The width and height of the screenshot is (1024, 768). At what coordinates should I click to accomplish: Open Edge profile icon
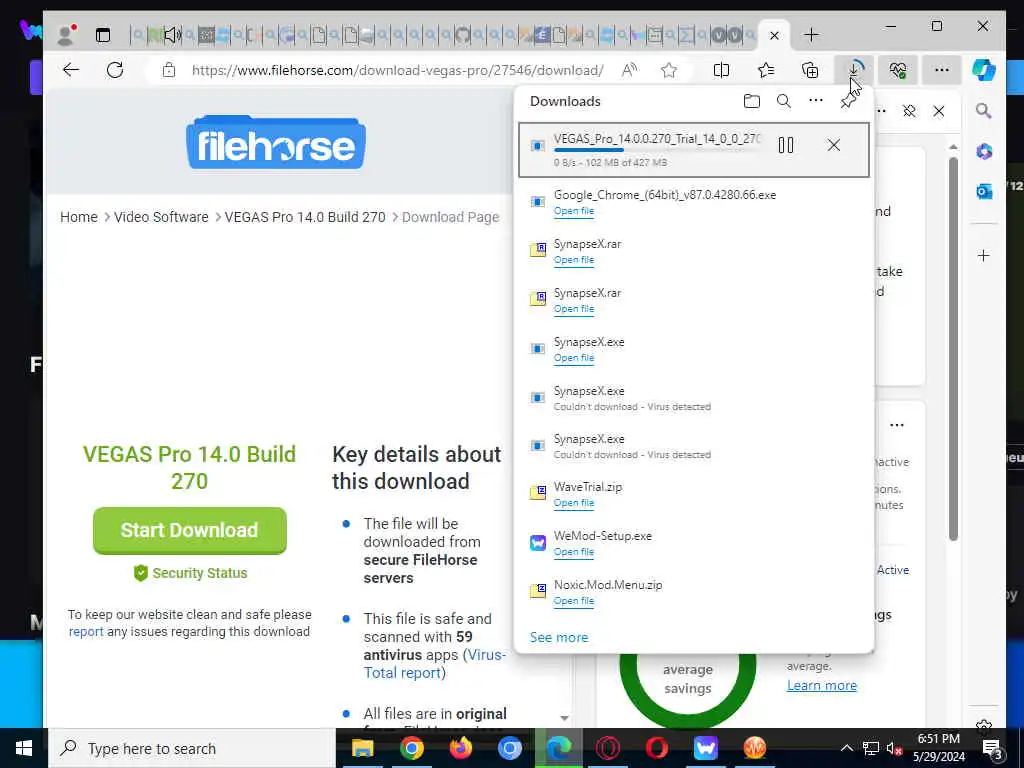[65, 35]
